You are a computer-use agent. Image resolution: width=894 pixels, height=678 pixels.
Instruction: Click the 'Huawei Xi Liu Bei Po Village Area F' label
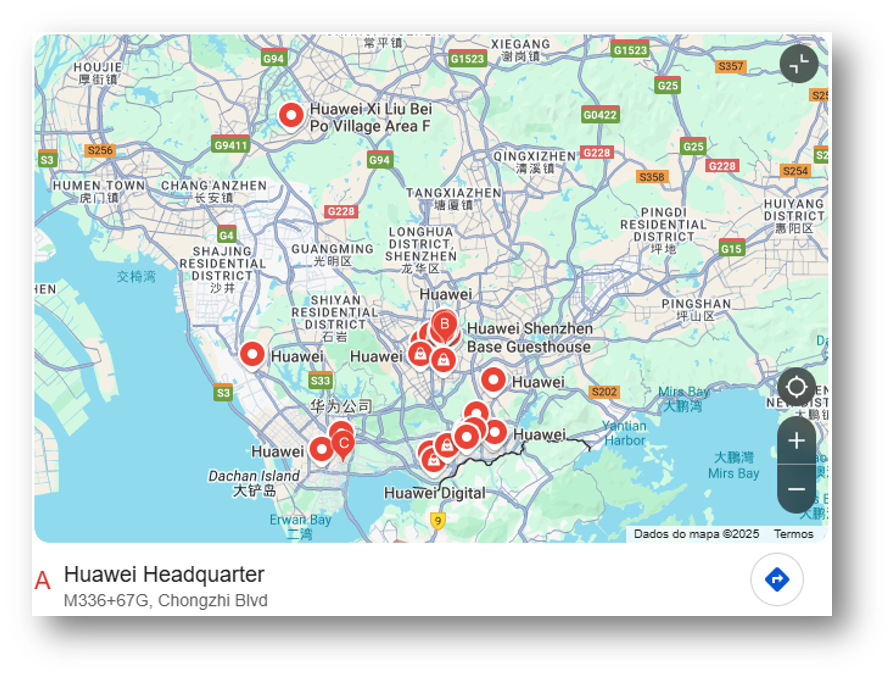click(x=371, y=117)
